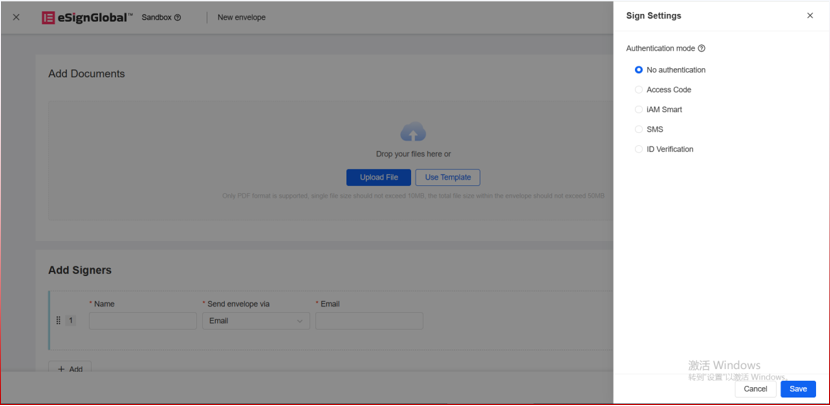Open the Send envelope via dropdown
The width and height of the screenshot is (830, 406).
coord(256,321)
